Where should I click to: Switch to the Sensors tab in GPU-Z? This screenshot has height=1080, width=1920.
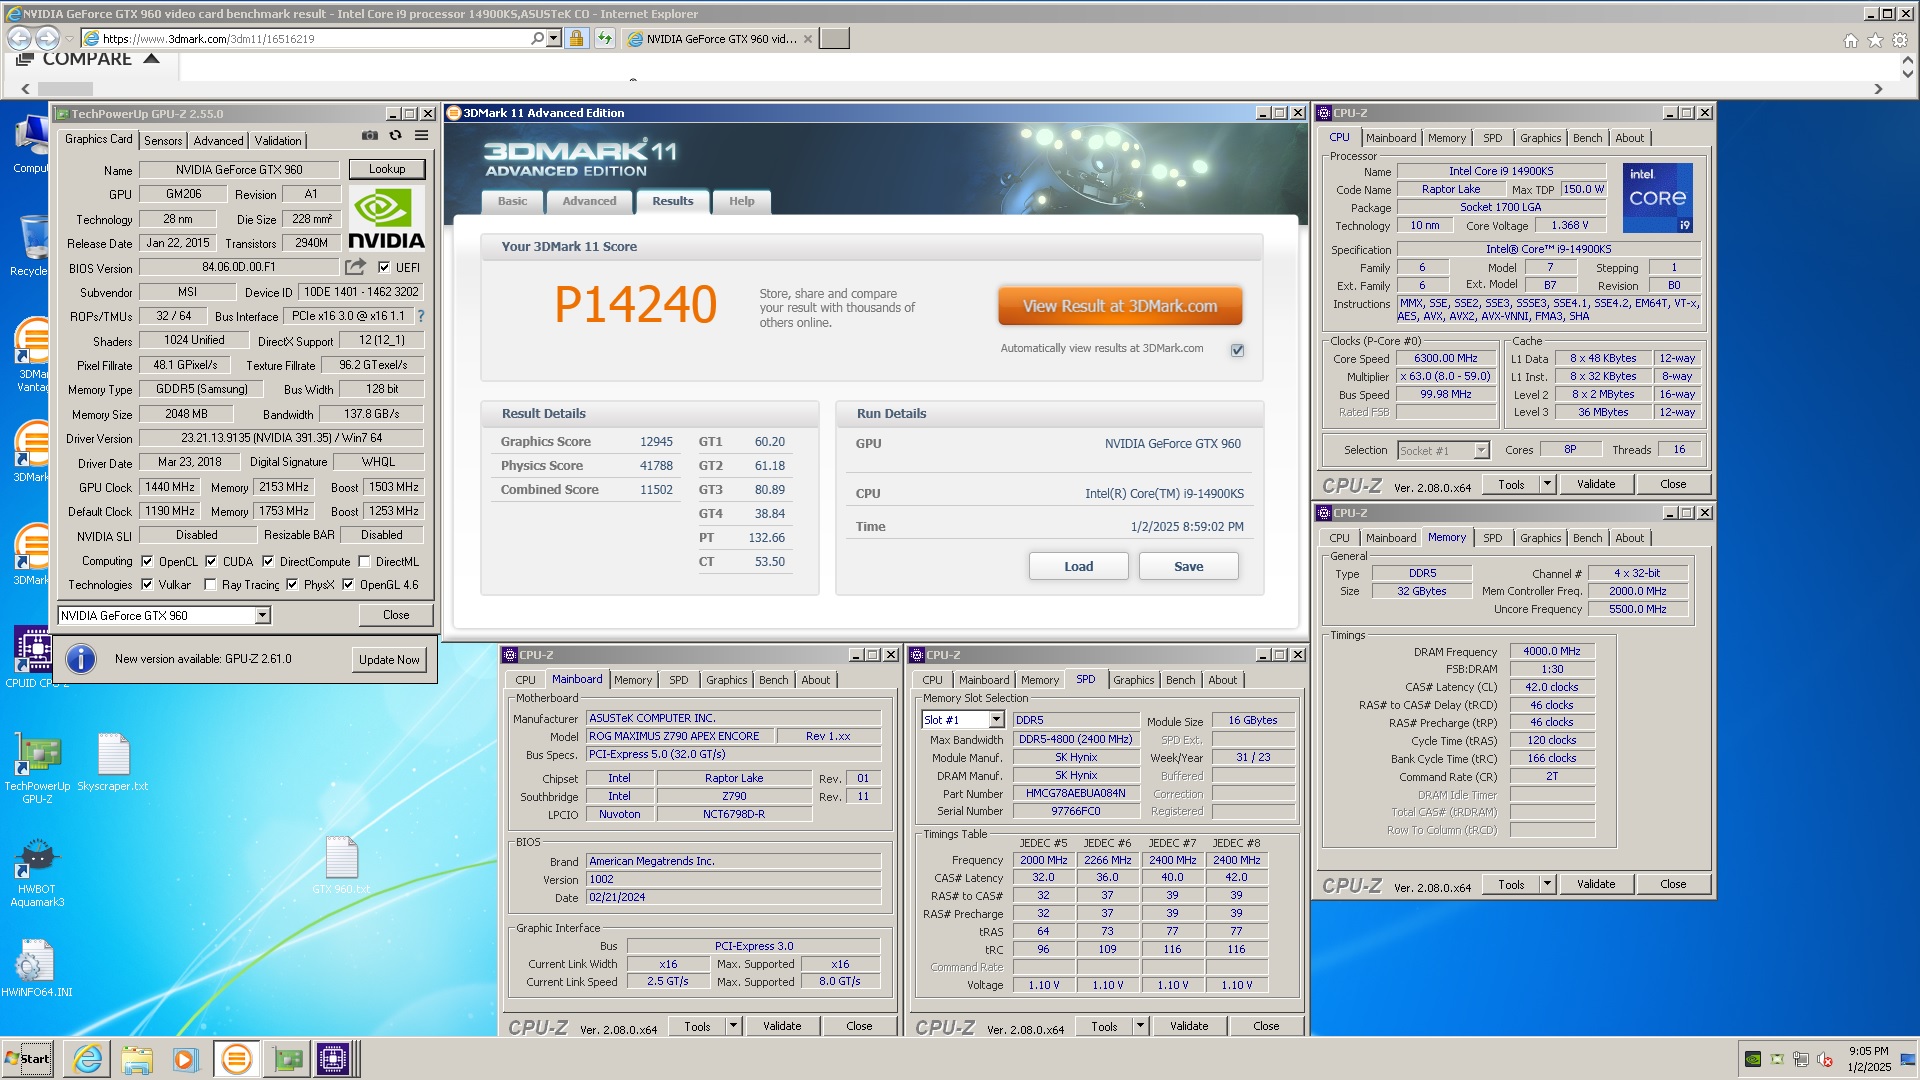[163, 140]
